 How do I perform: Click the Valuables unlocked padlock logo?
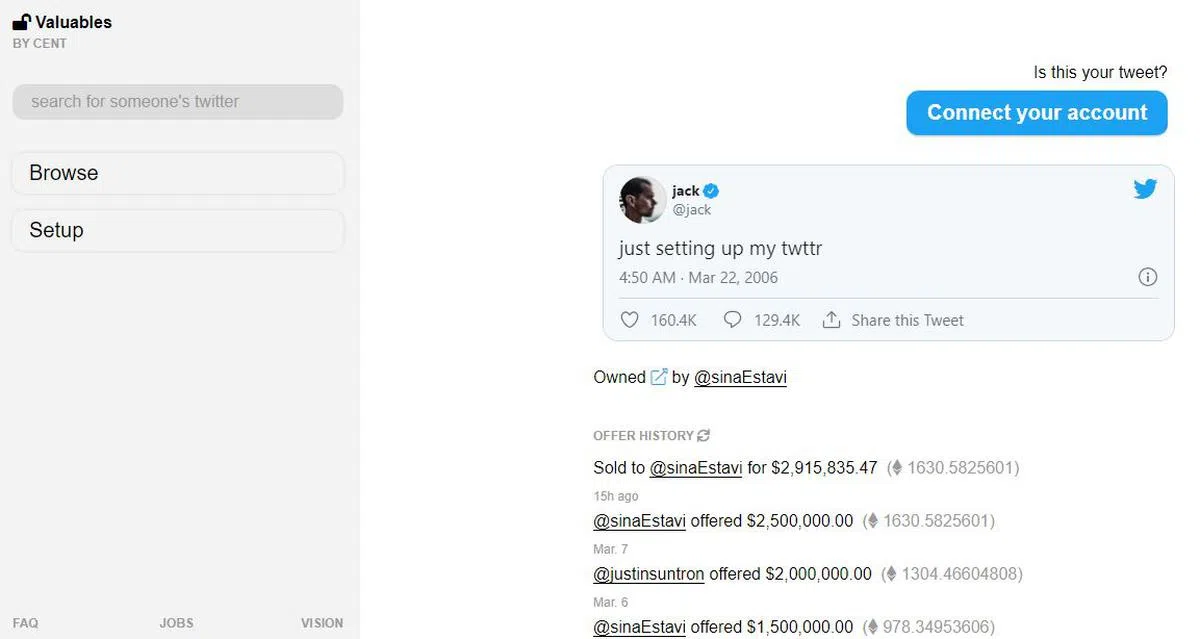21,22
